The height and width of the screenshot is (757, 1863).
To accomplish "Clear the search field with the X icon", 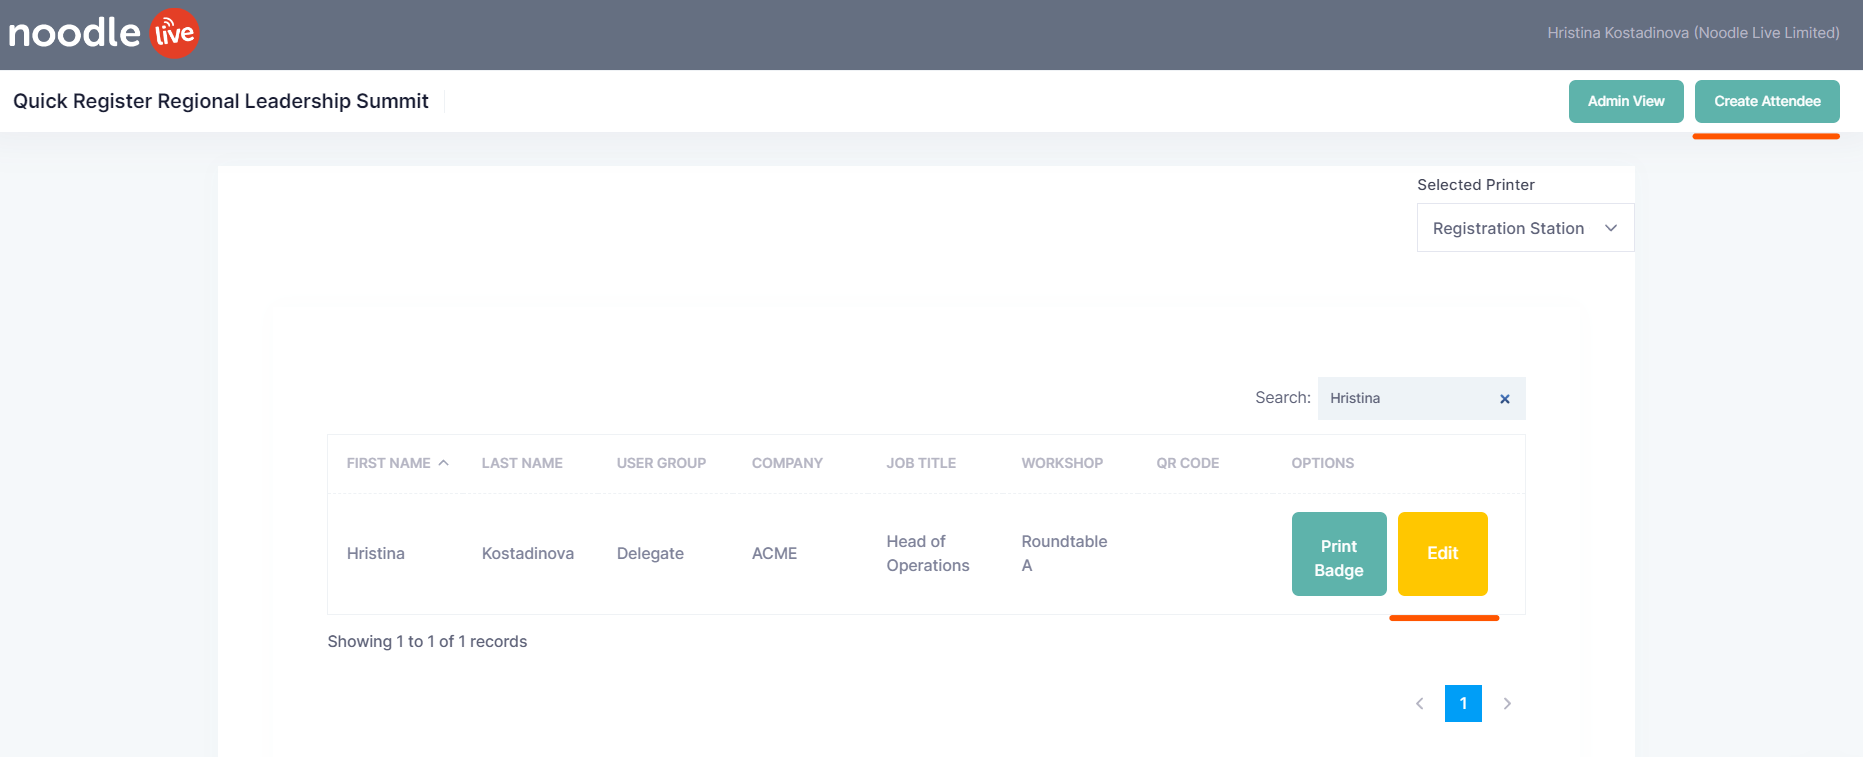I will tap(1504, 399).
